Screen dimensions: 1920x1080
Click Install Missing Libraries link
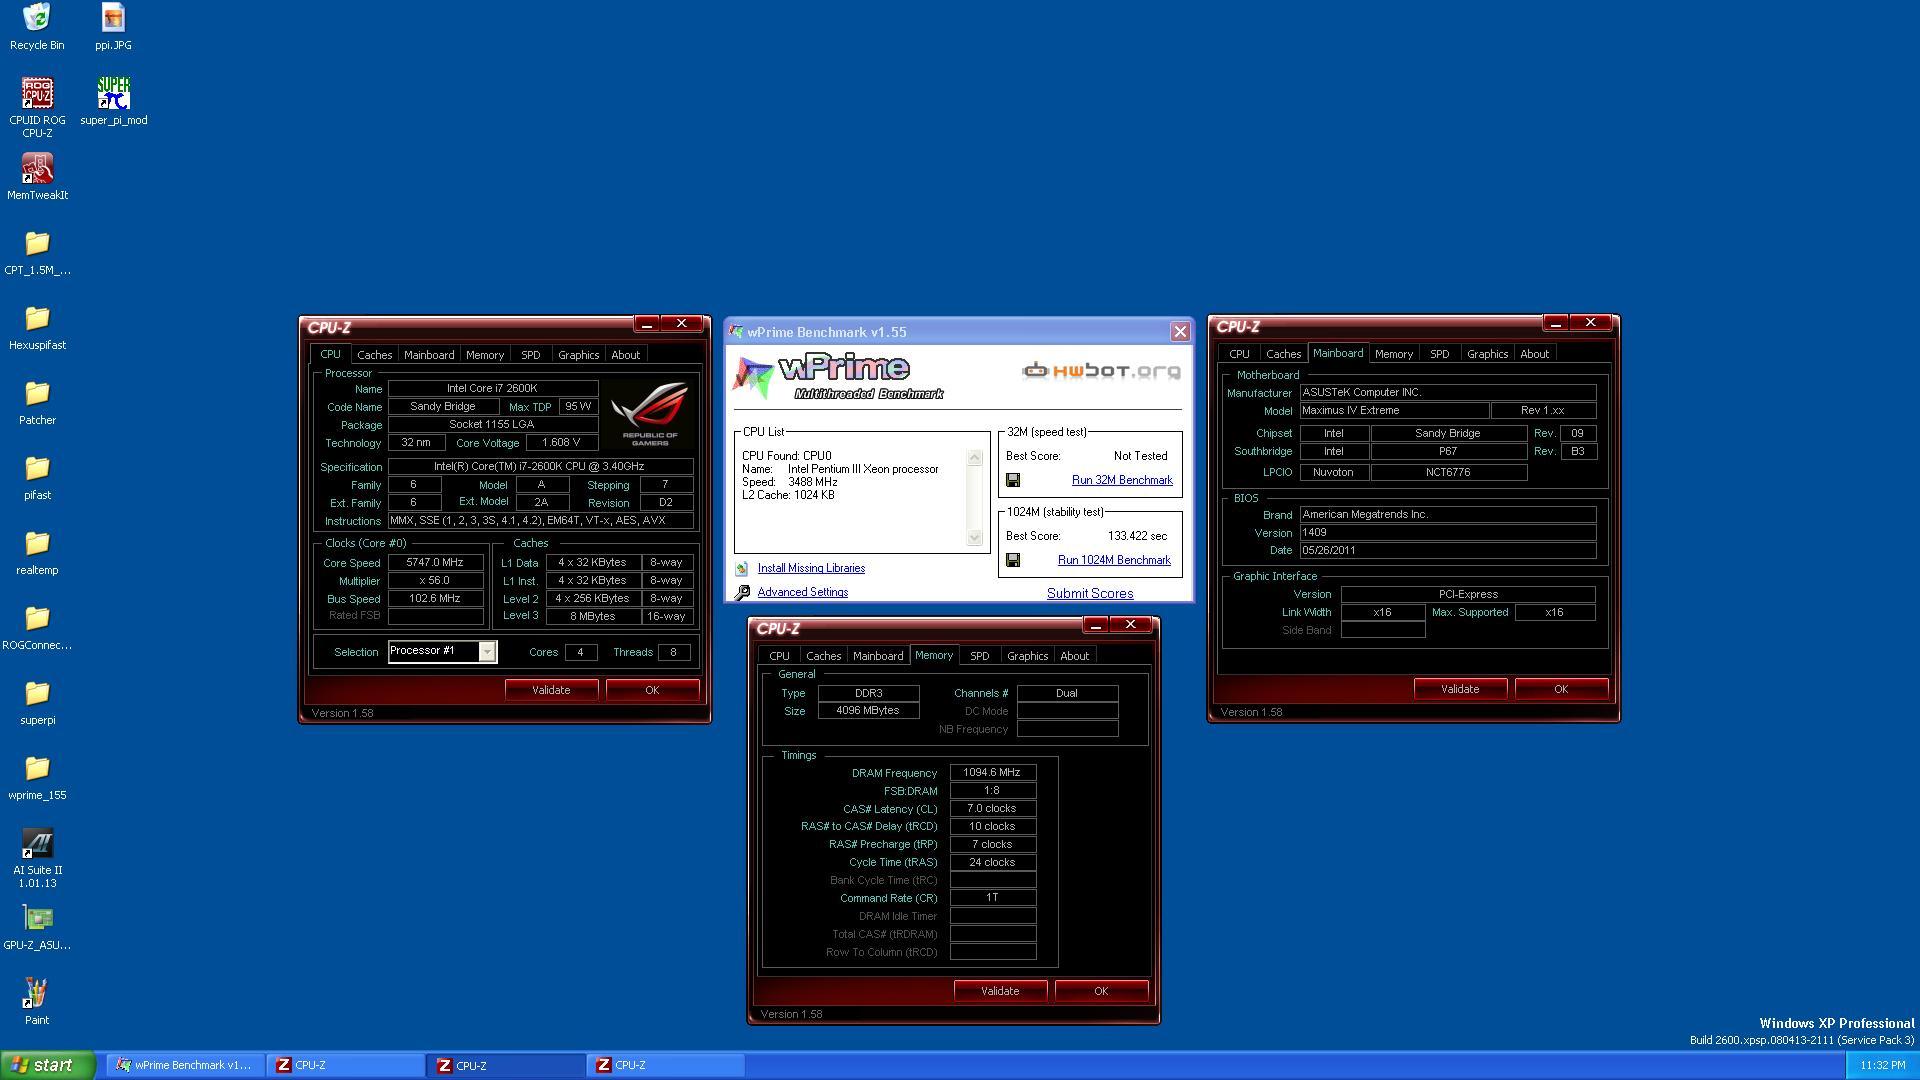811,568
